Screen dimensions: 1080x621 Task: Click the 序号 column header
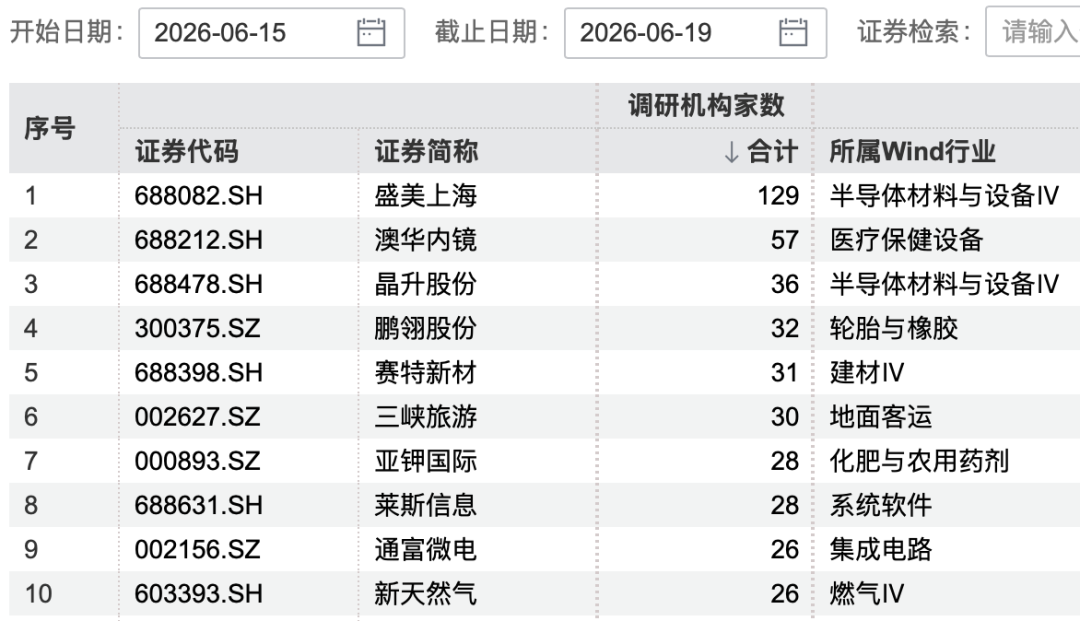(x=50, y=129)
